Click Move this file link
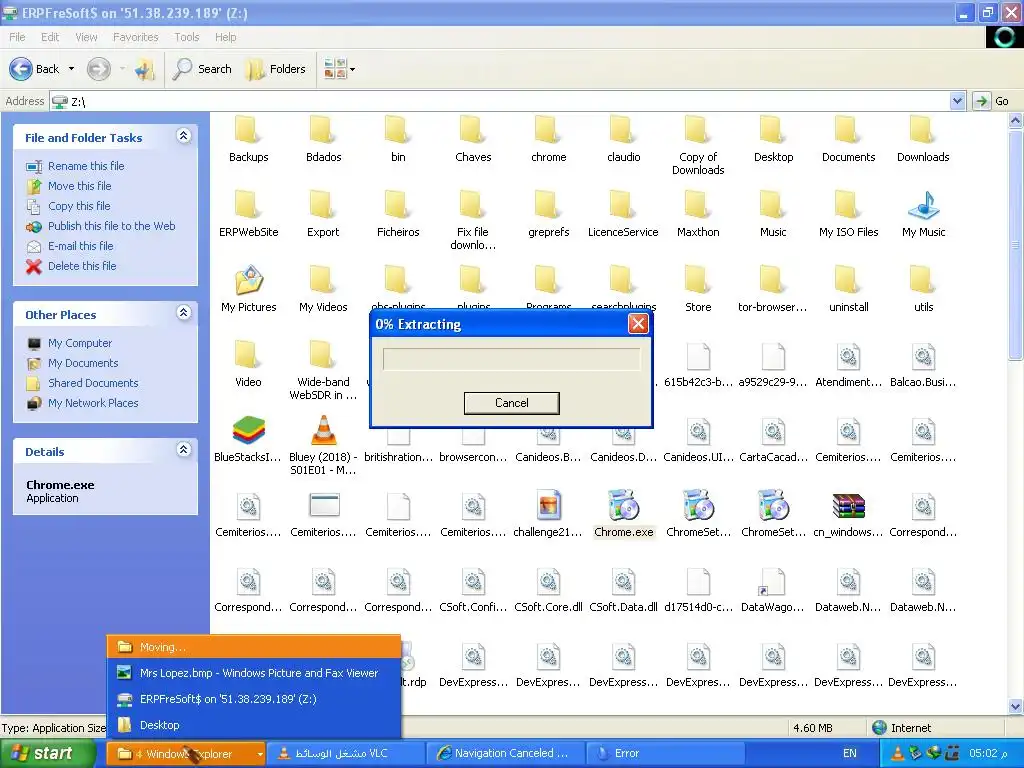1024x768 pixels. [80, 186]
